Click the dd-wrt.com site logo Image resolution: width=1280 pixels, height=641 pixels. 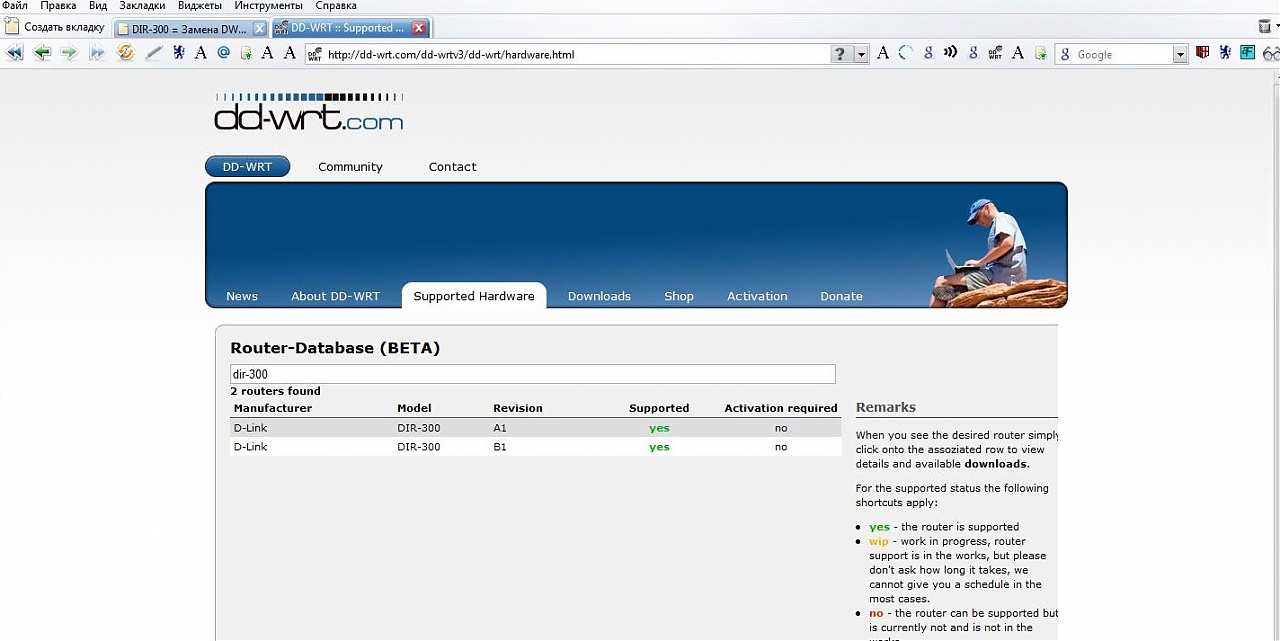pos(308,113)
